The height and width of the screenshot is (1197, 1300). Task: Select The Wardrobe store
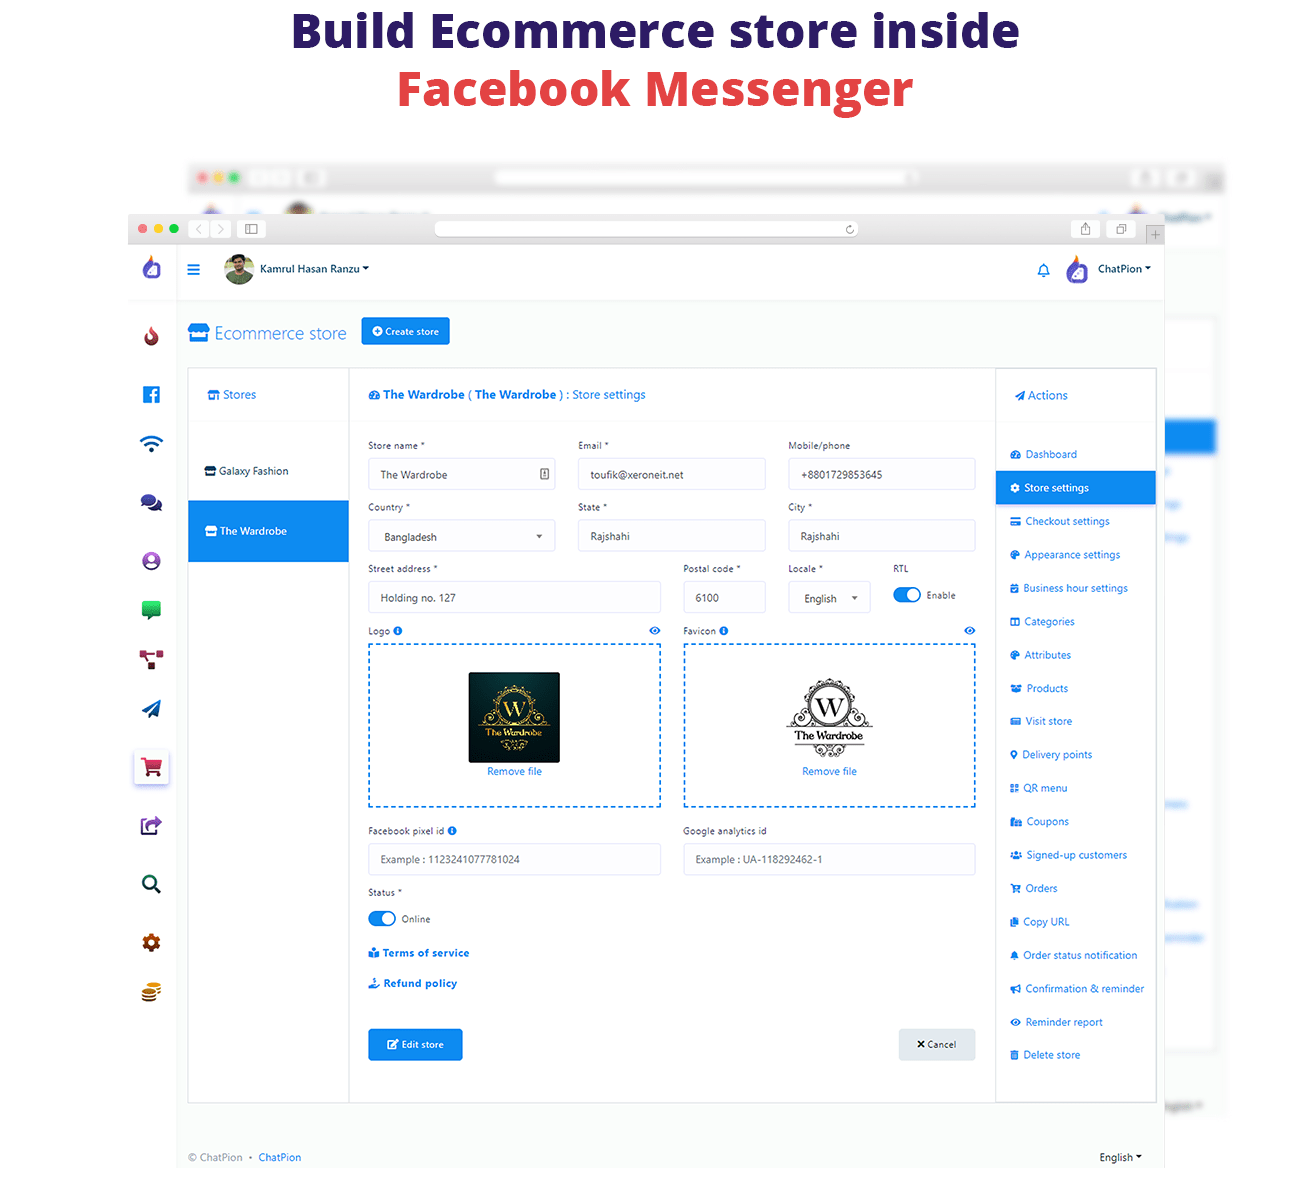(x=268, y=531)
